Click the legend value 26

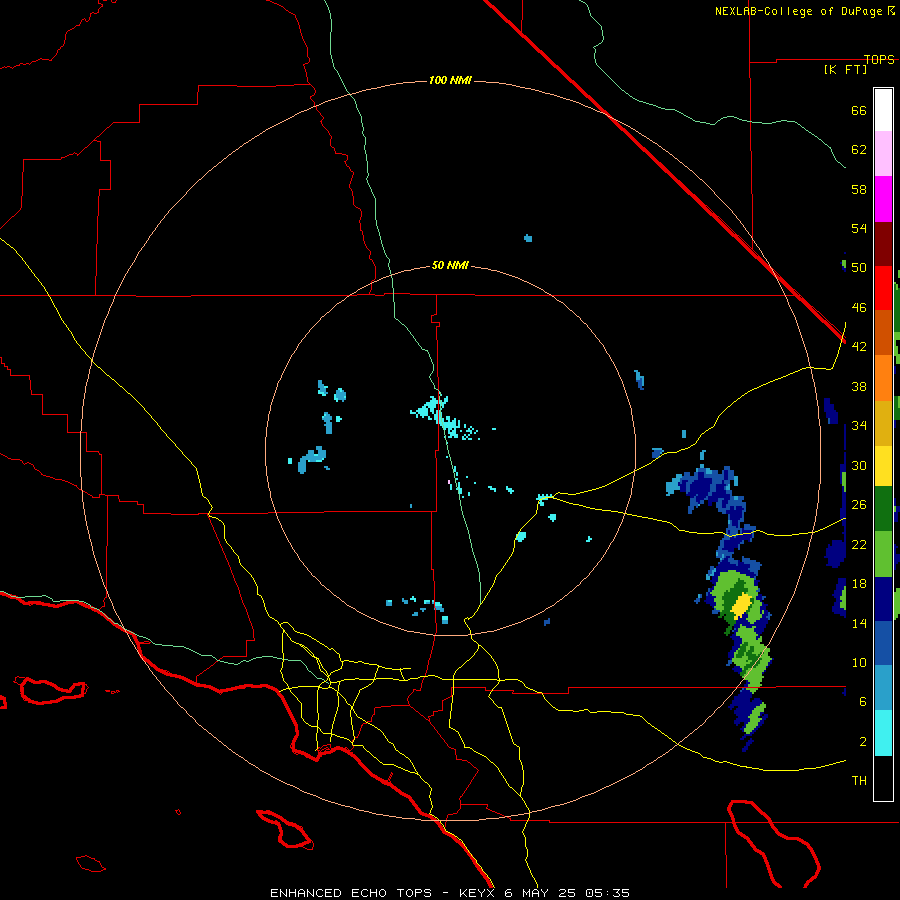tap(859, 505)
